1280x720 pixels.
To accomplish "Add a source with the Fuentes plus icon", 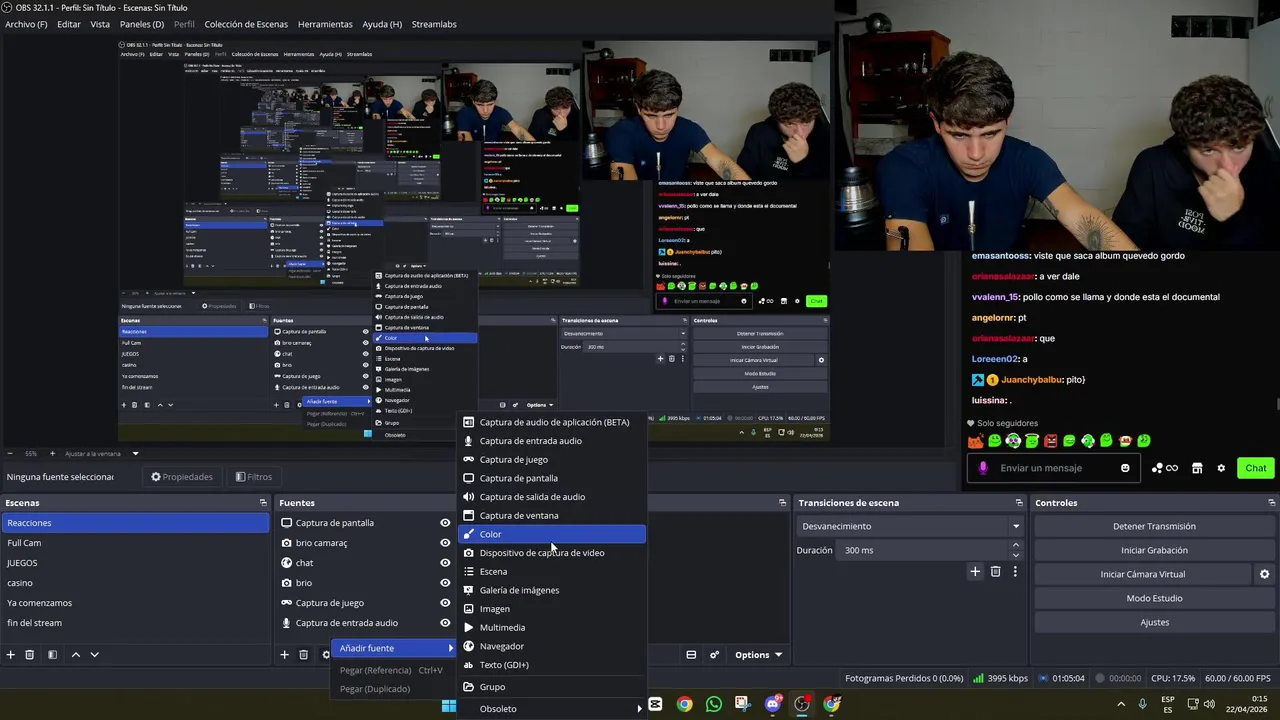I will [284, 655].
